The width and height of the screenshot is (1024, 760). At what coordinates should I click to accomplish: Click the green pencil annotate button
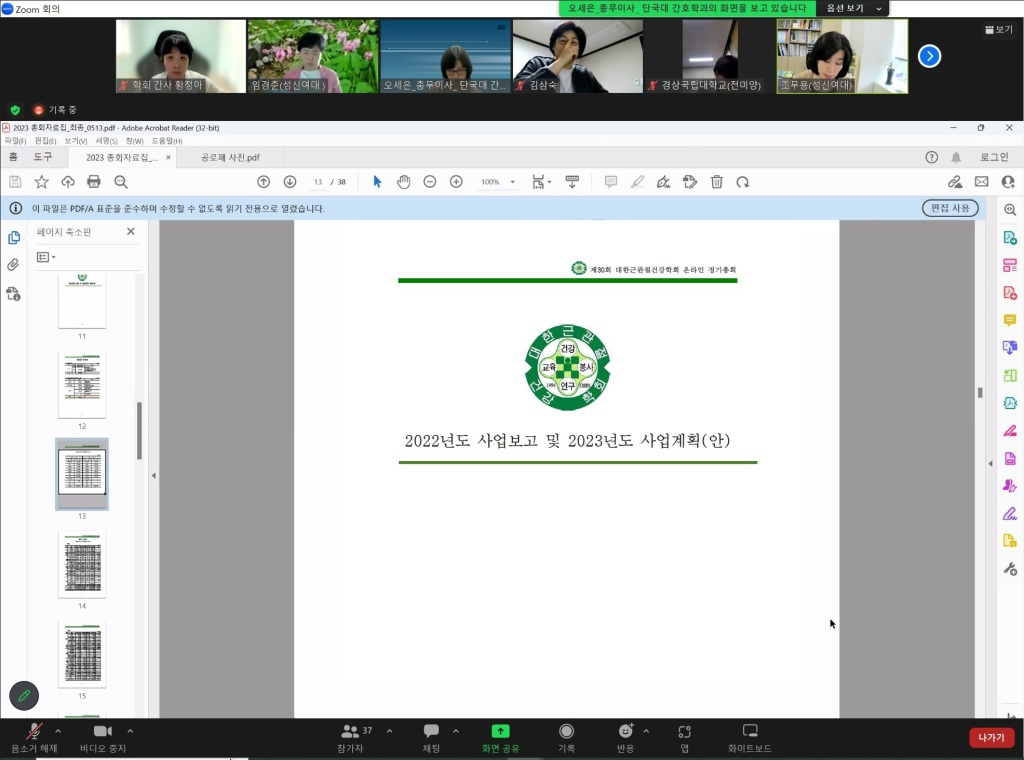pos(24,696)
